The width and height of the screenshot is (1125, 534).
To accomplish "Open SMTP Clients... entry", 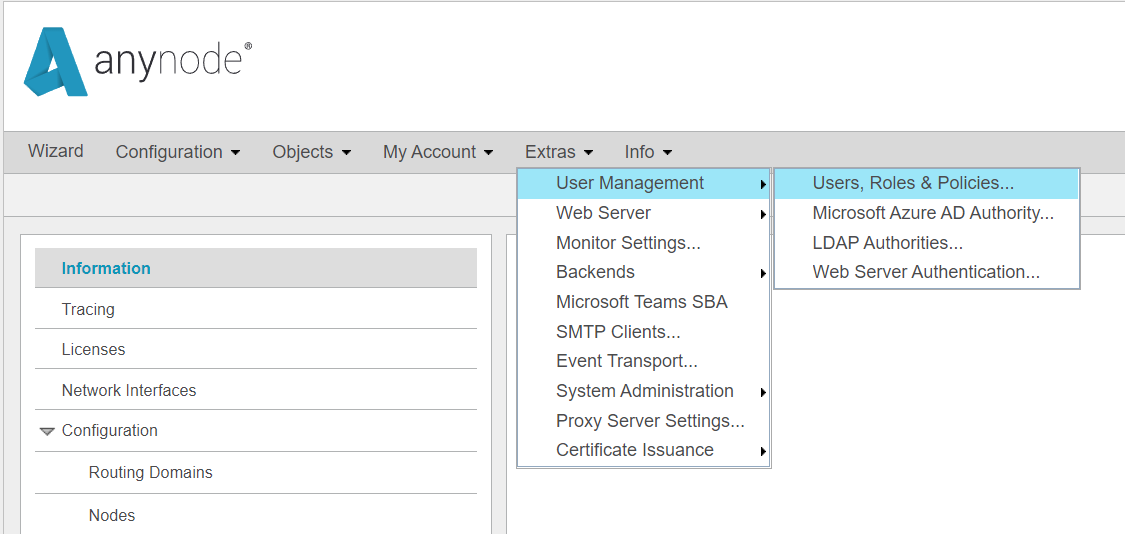I will (644, 332).
